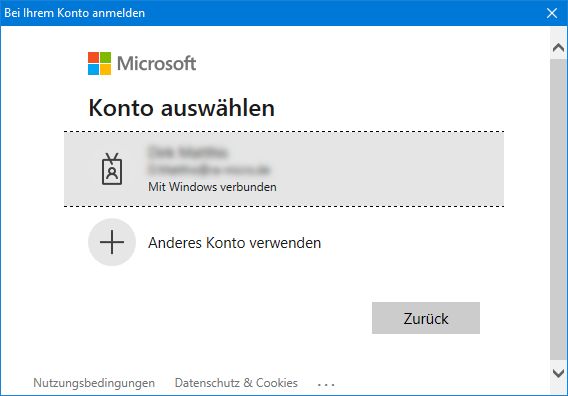Image resolution: width=568 pixels, height=396 pixels.
Task: Click the 'Mit Windows verbunden' label
Action: point(212,187)
